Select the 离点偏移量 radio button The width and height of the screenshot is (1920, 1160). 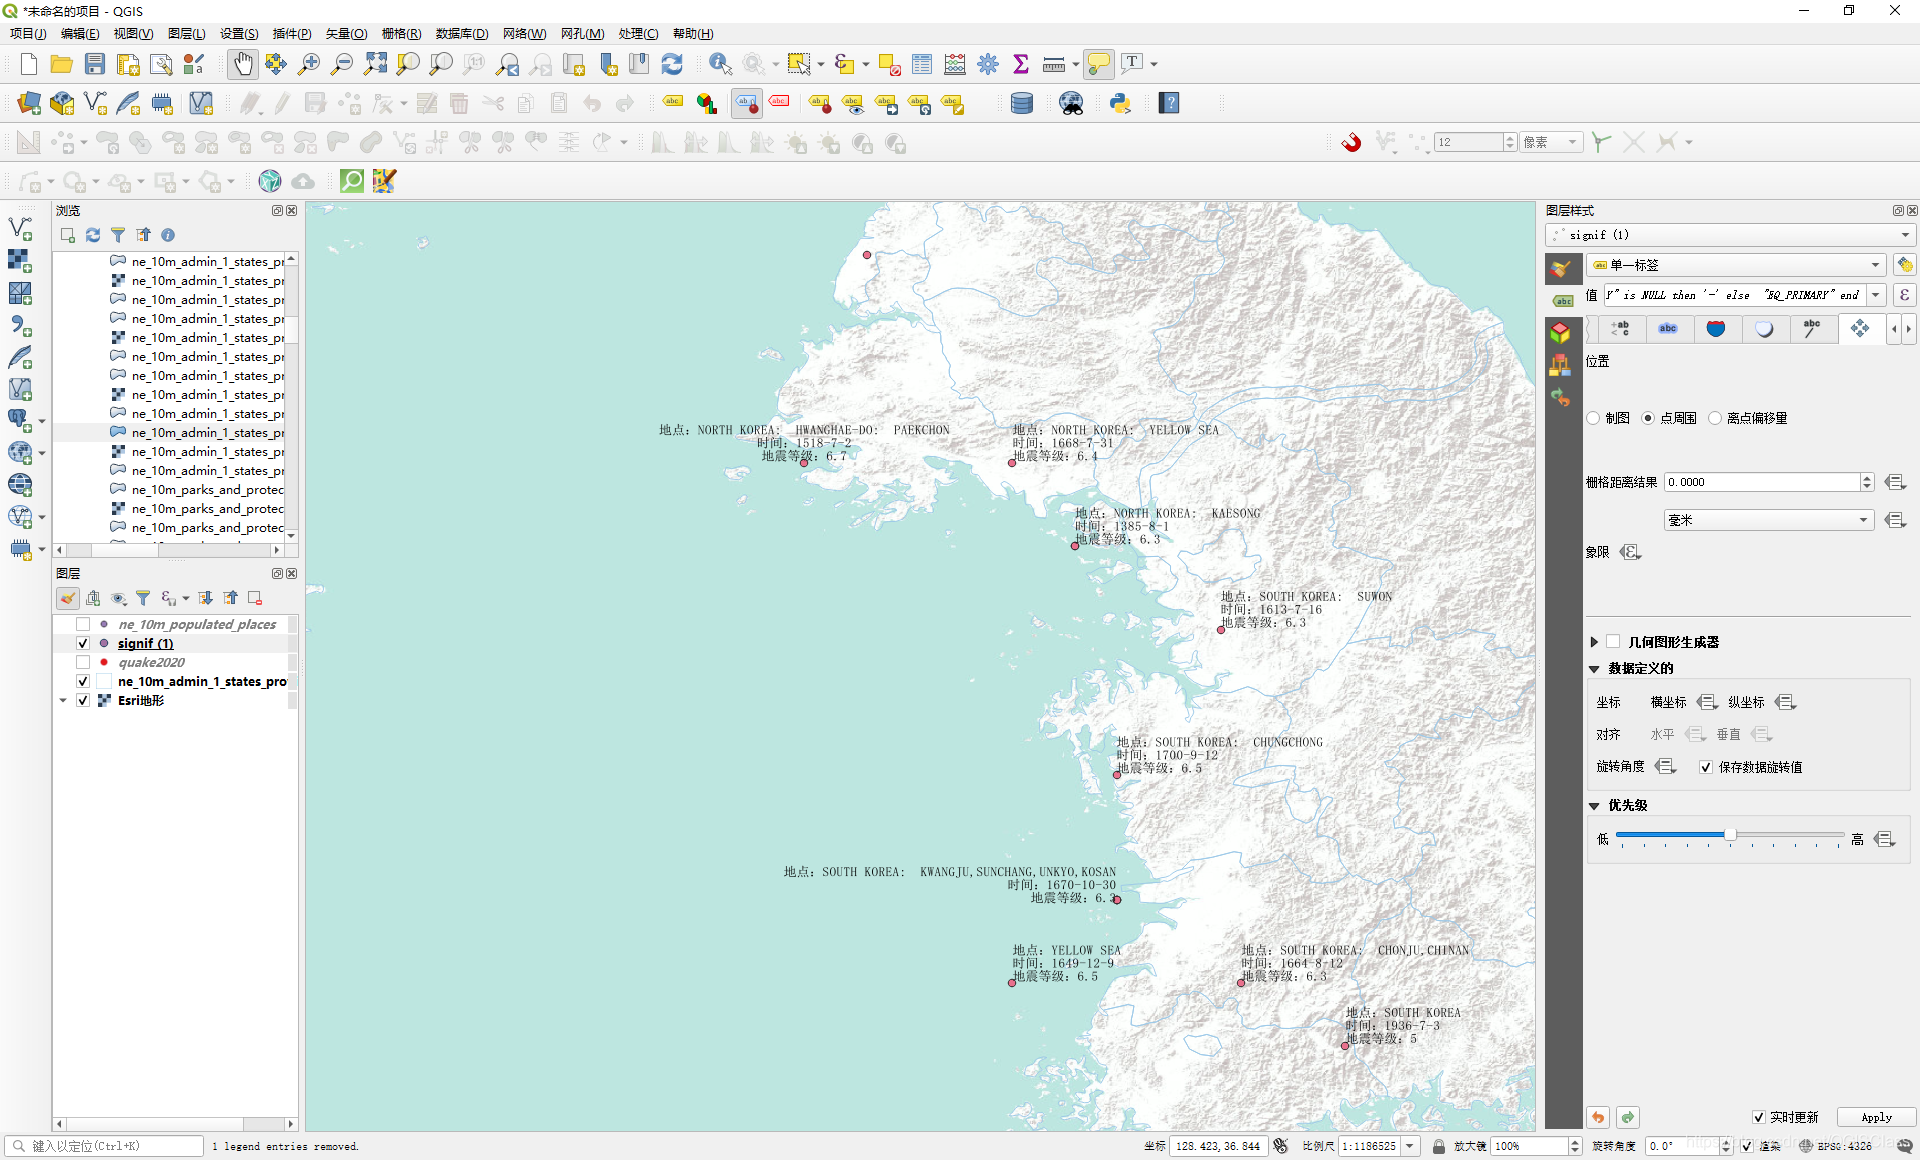(x=1715, y=418)
